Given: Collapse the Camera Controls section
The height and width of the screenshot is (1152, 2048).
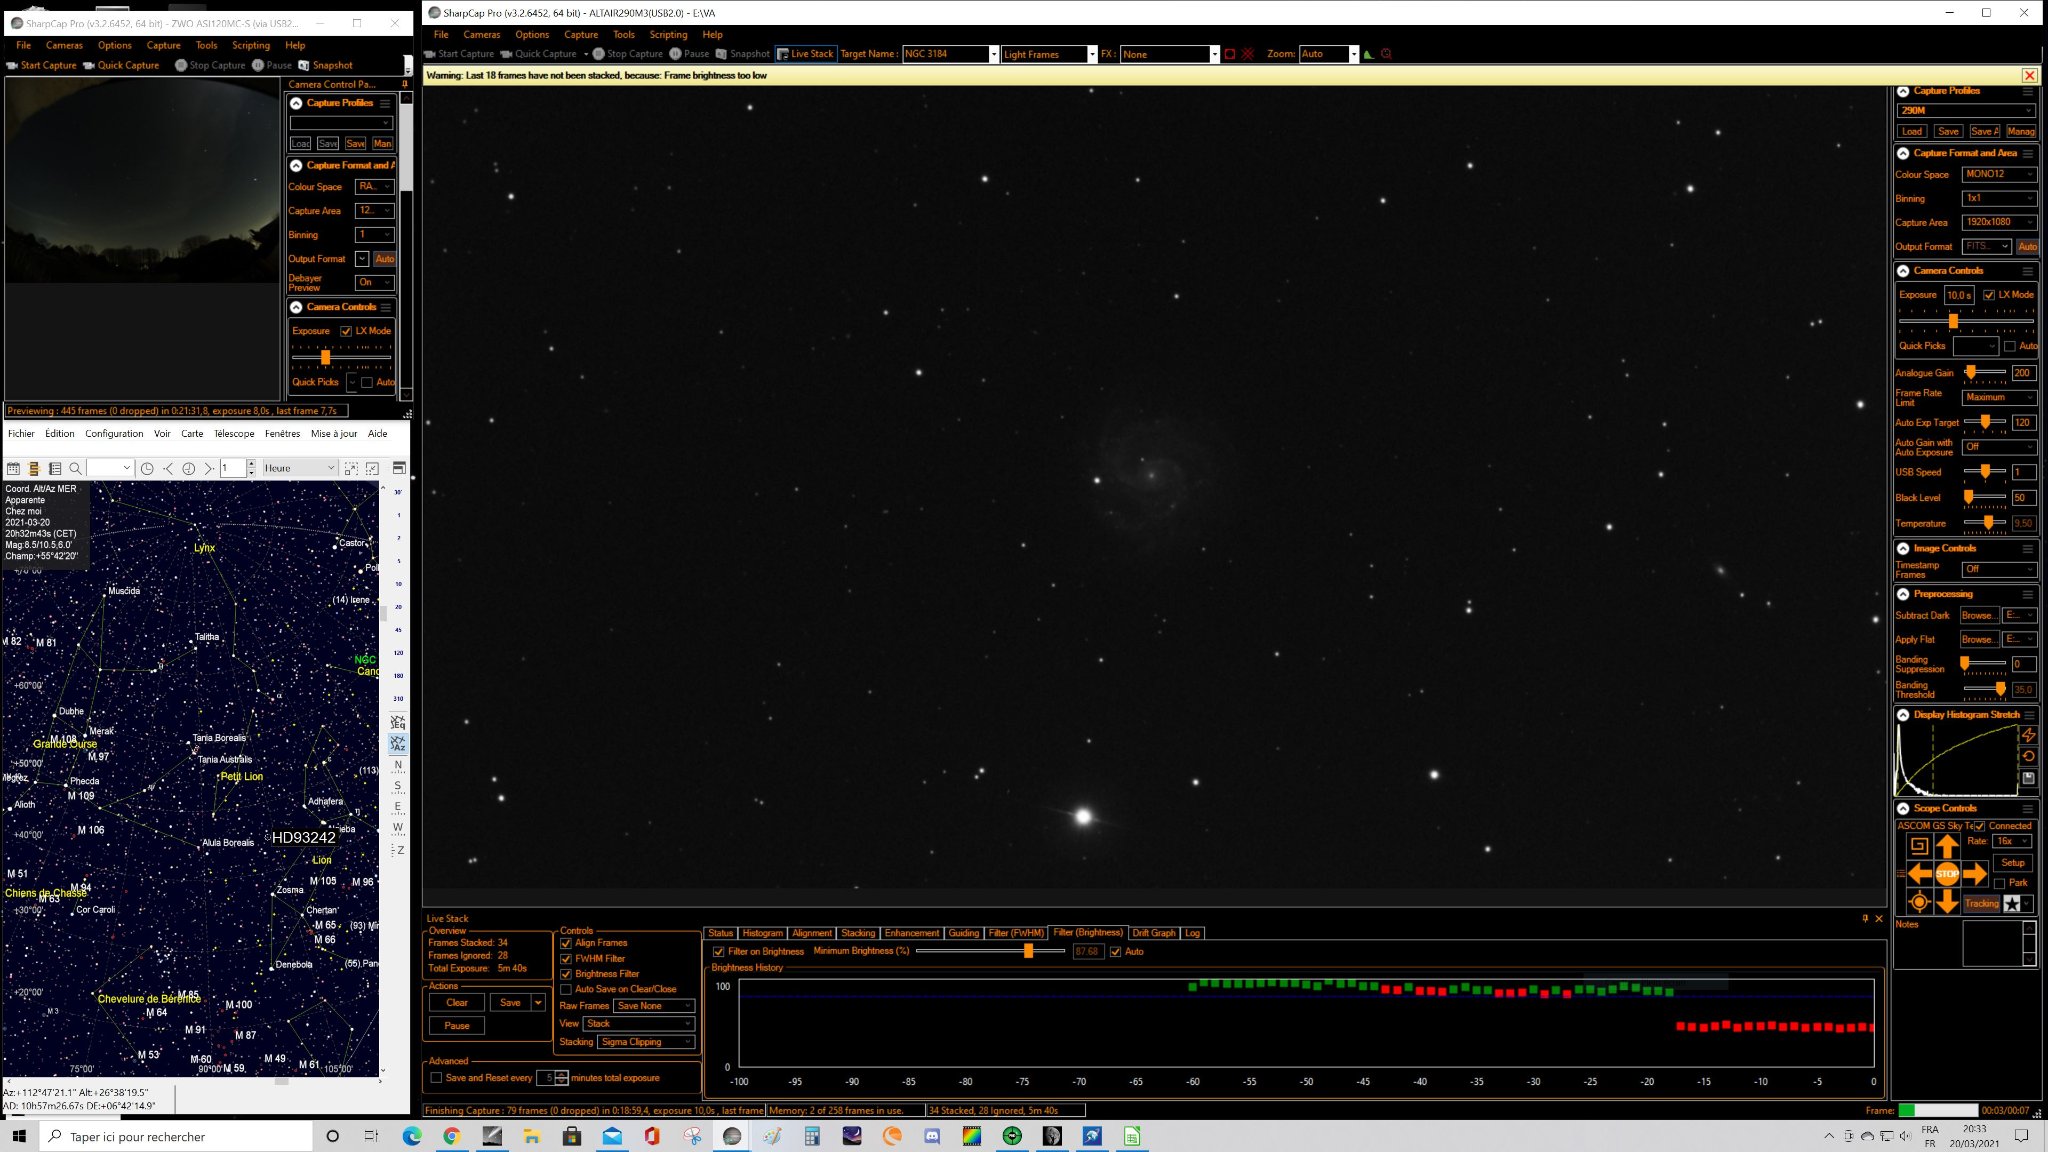Looking at the screenshot, I should [1903, 271].
